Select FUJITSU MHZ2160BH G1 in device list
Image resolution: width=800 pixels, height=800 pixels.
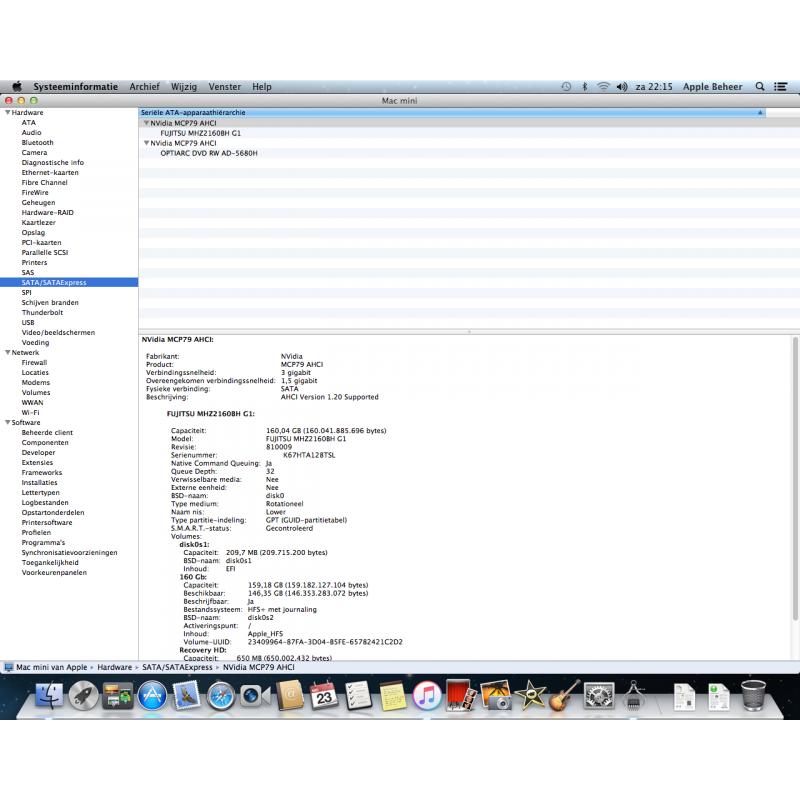(x=201, y=133)
